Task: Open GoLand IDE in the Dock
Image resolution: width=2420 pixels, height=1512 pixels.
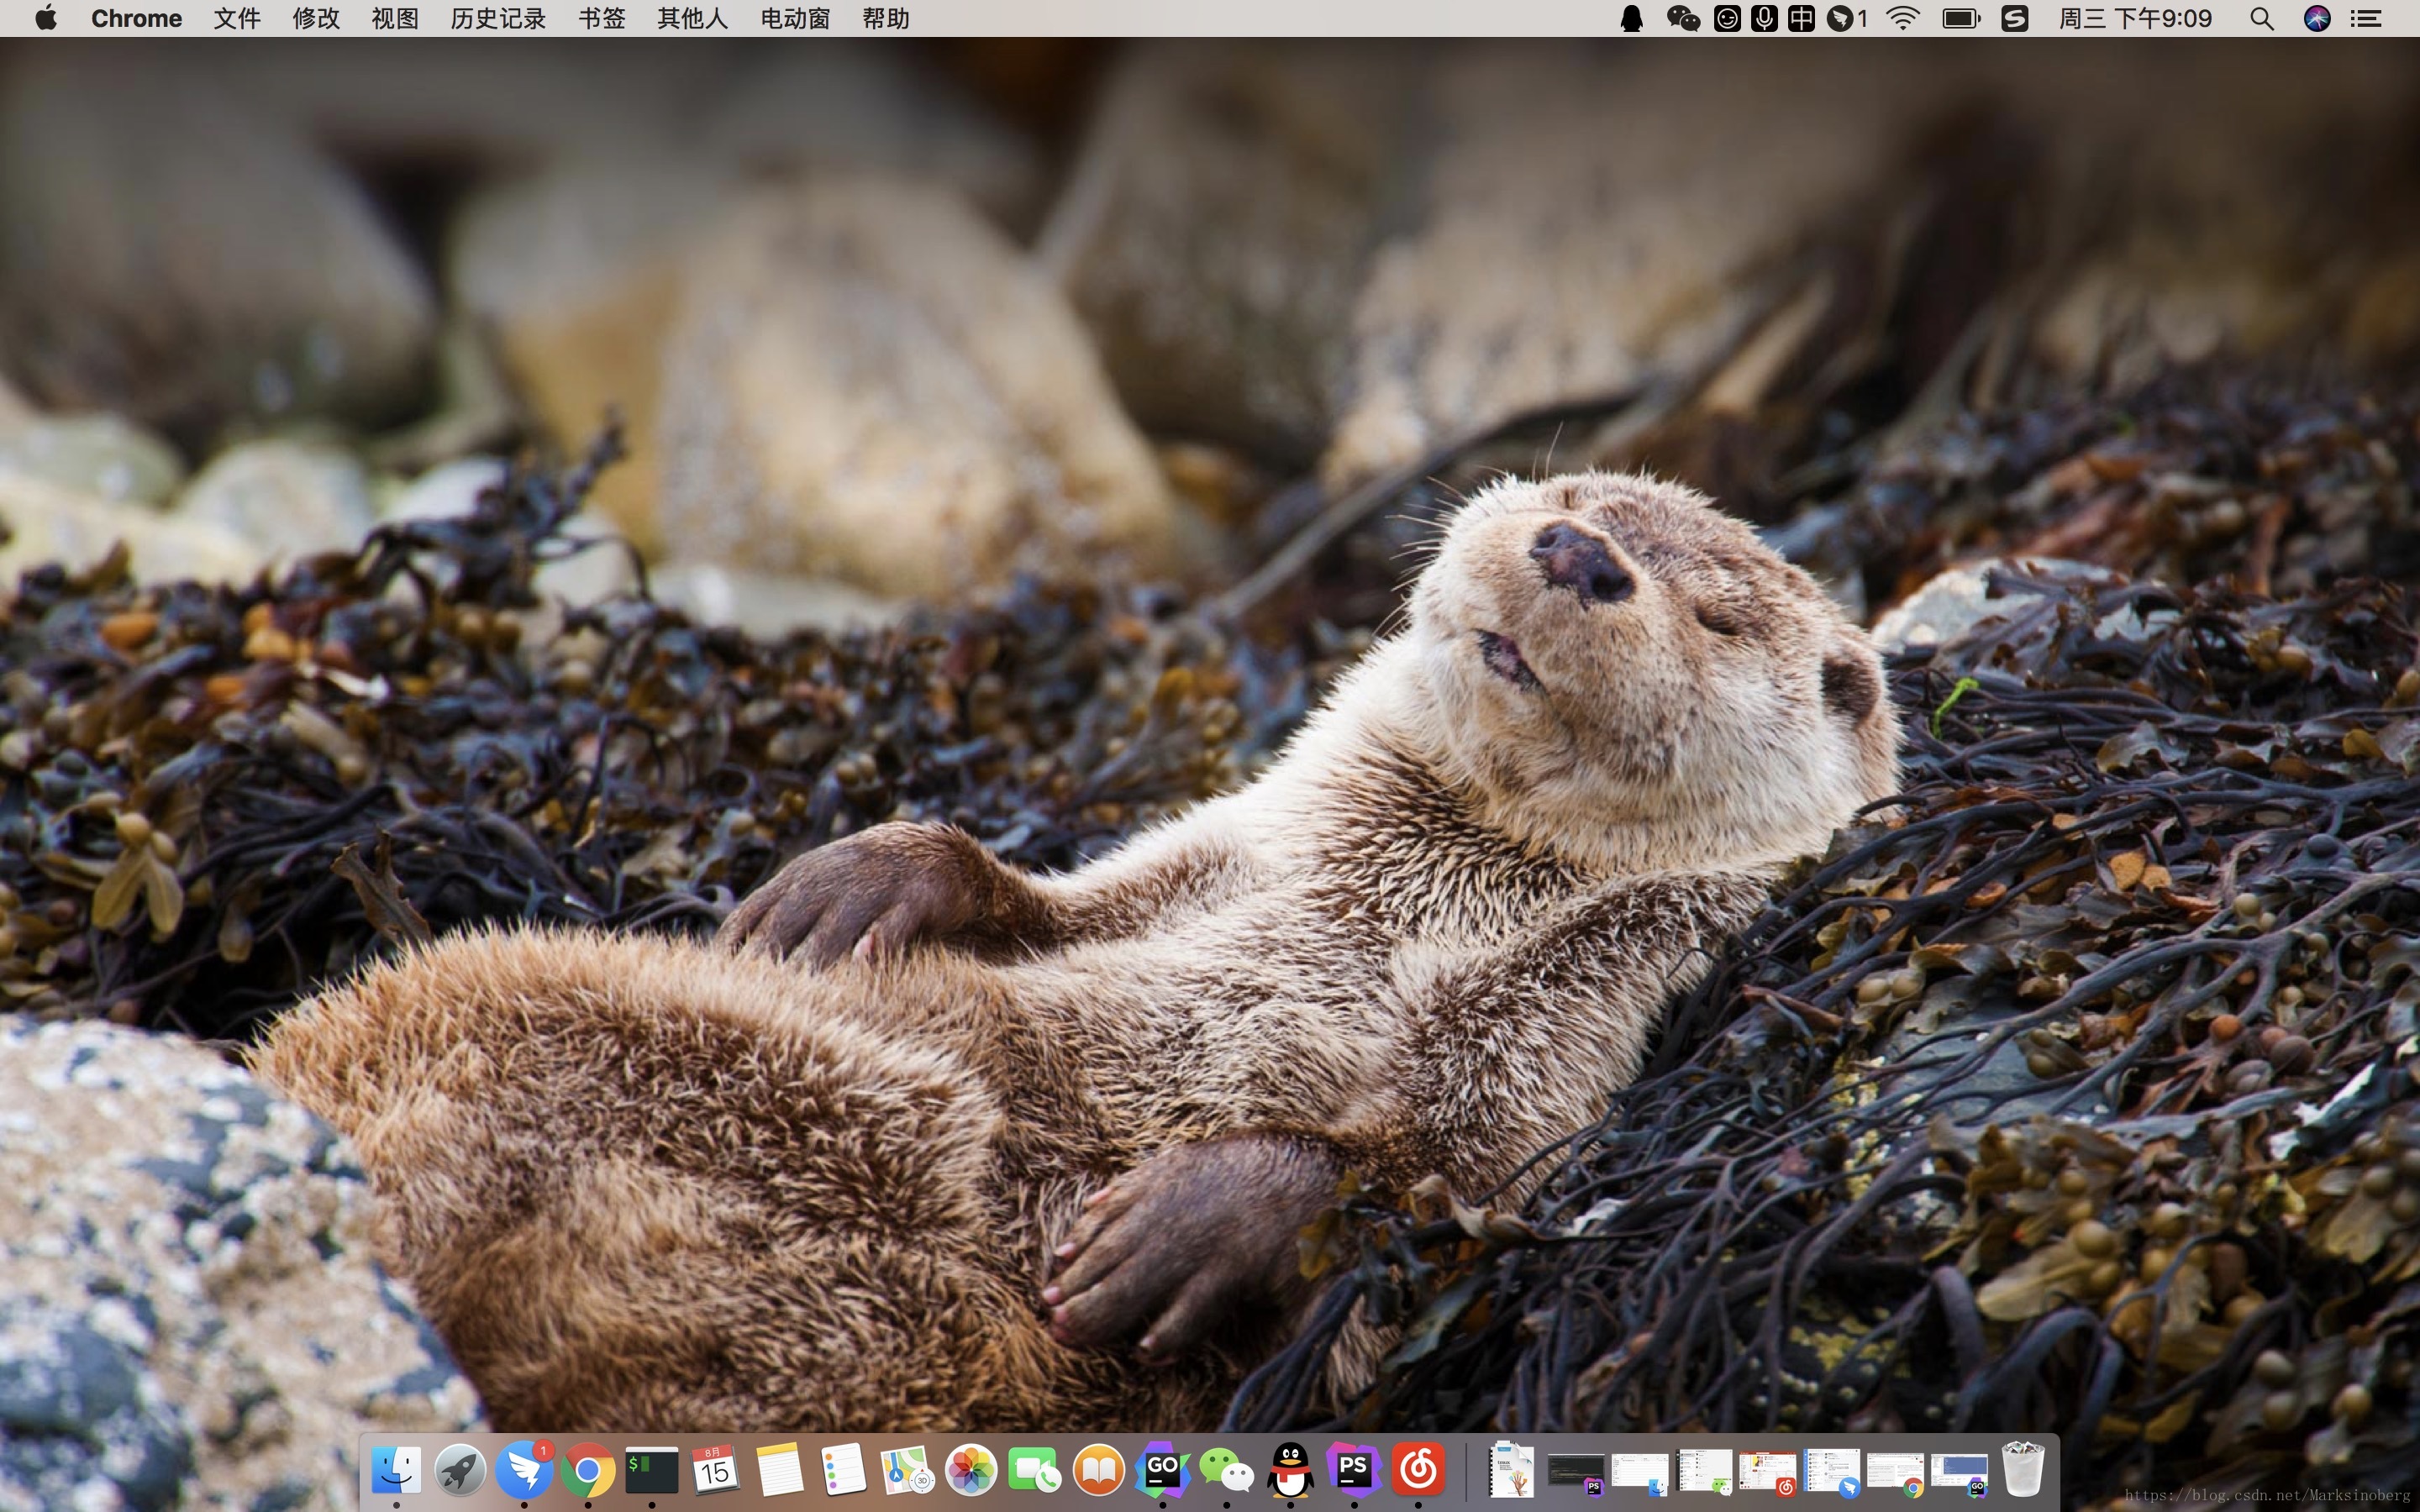Action: pos(1163,1470)
